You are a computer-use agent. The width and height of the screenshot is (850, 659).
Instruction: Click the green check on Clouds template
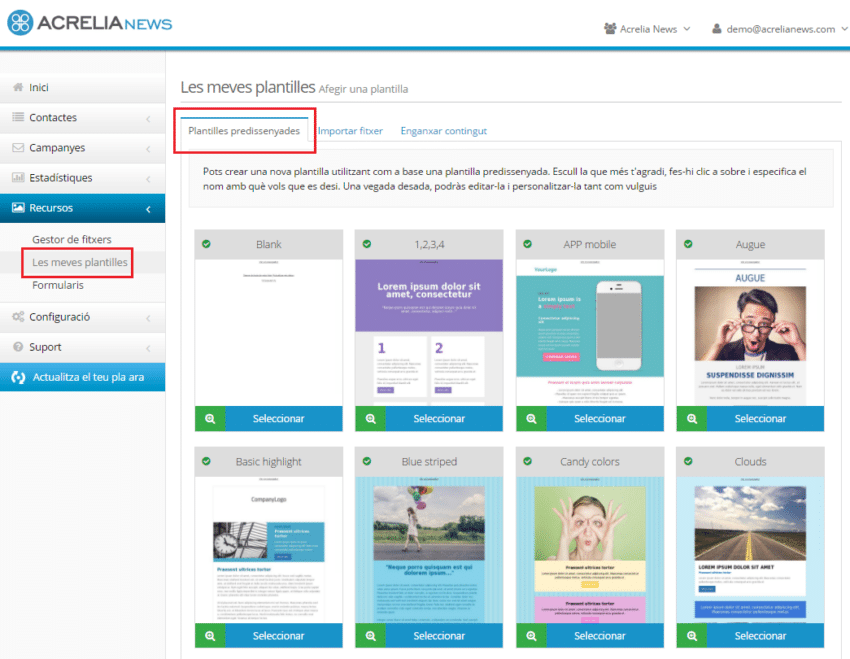point(688,461)
